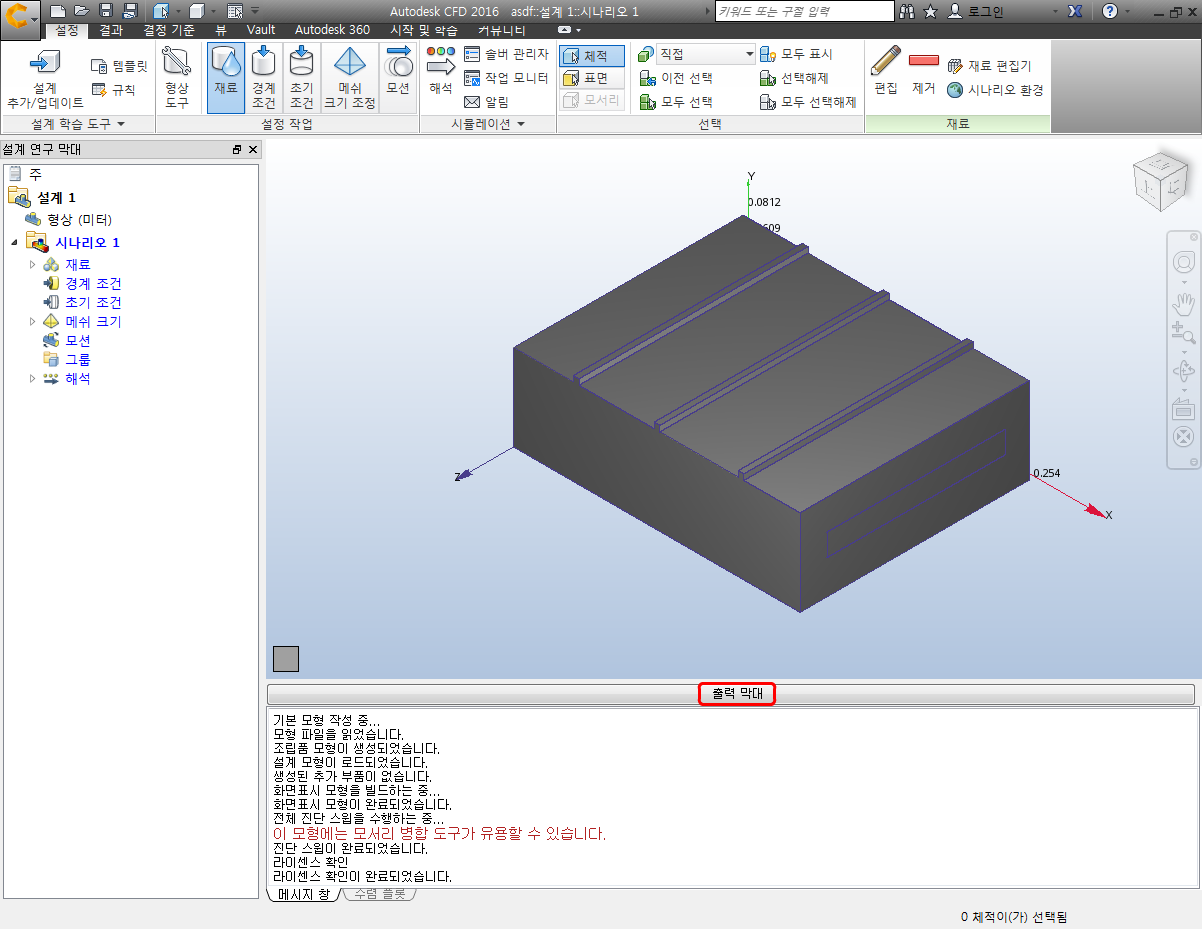Open 작업 모니터
Viewport: 1202px width, 929px height.
(x=506, y=78)
